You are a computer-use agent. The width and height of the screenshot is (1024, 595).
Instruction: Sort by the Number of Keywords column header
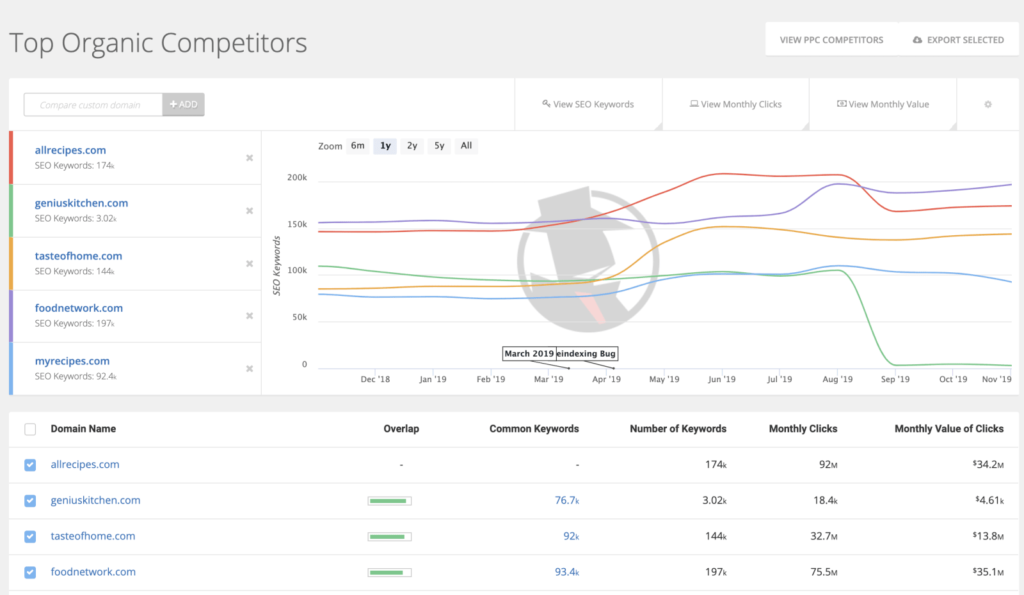click(678, 429)
